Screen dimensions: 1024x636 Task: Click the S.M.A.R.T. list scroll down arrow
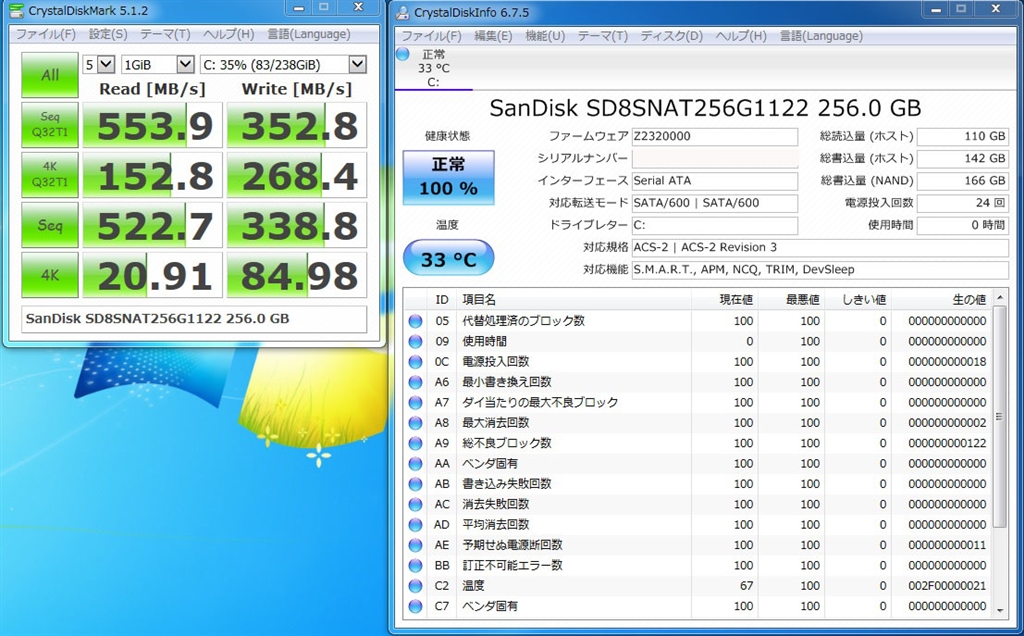999,611
